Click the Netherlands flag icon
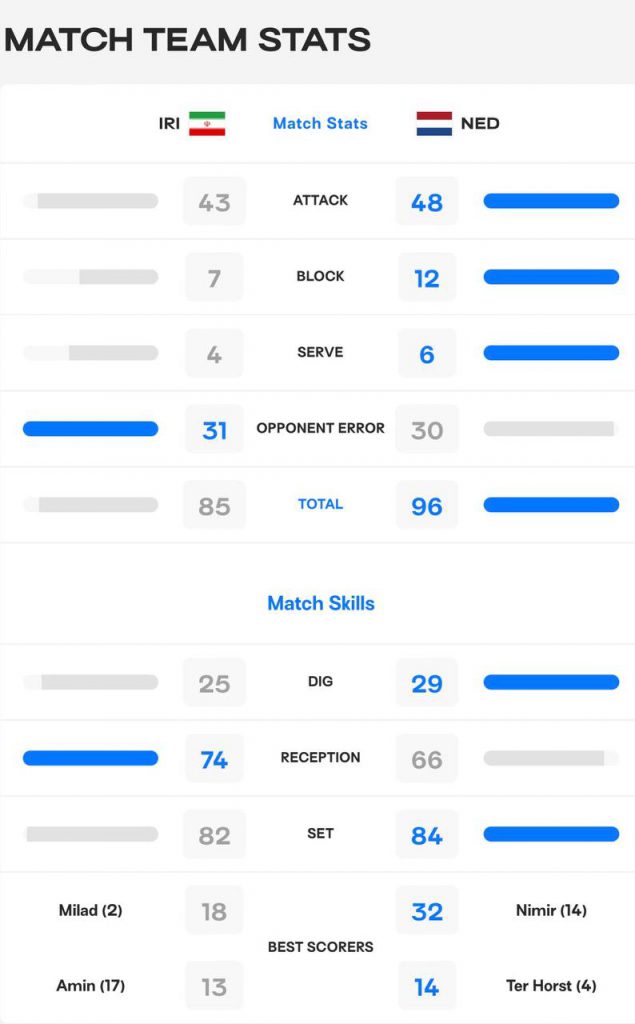The image size is (635, 1024). (434, 123)
